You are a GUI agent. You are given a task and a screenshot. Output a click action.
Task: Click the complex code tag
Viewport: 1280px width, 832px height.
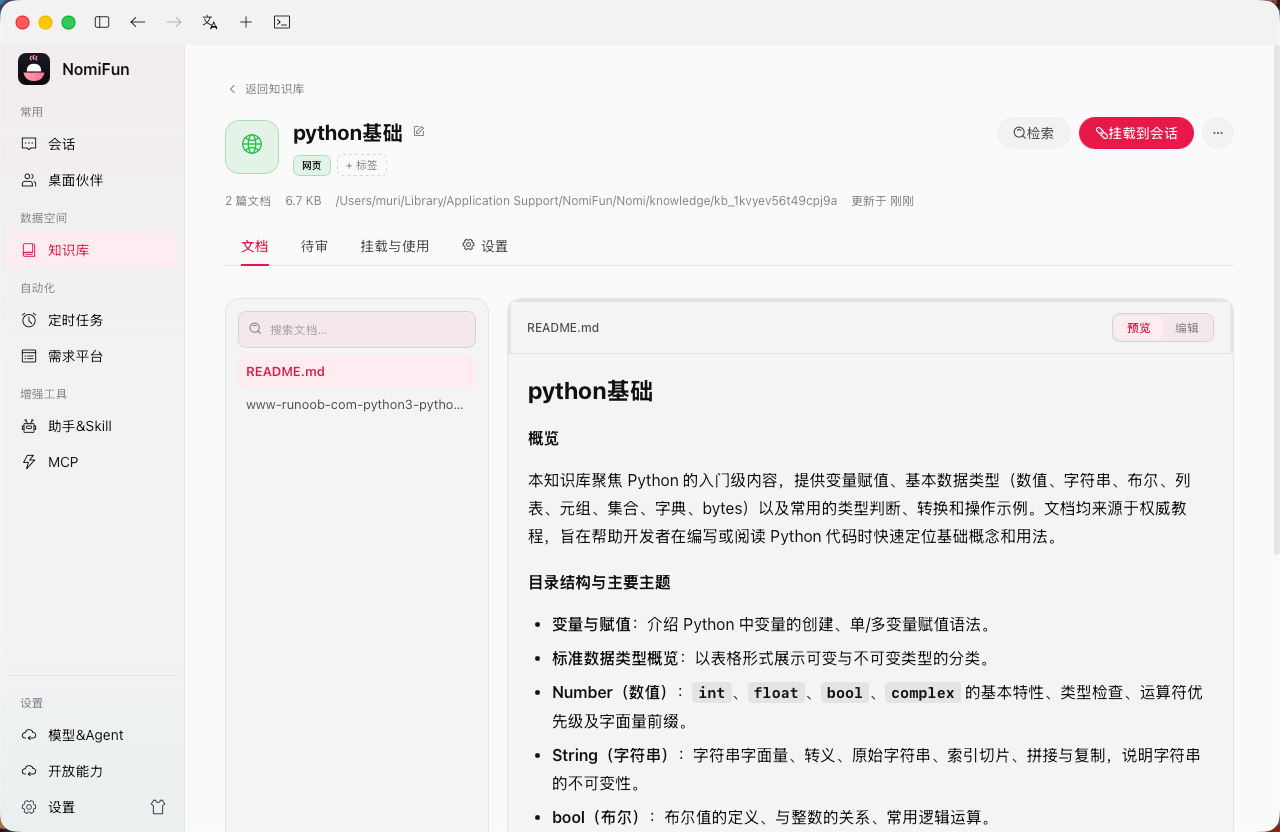(x=923, y=693)
